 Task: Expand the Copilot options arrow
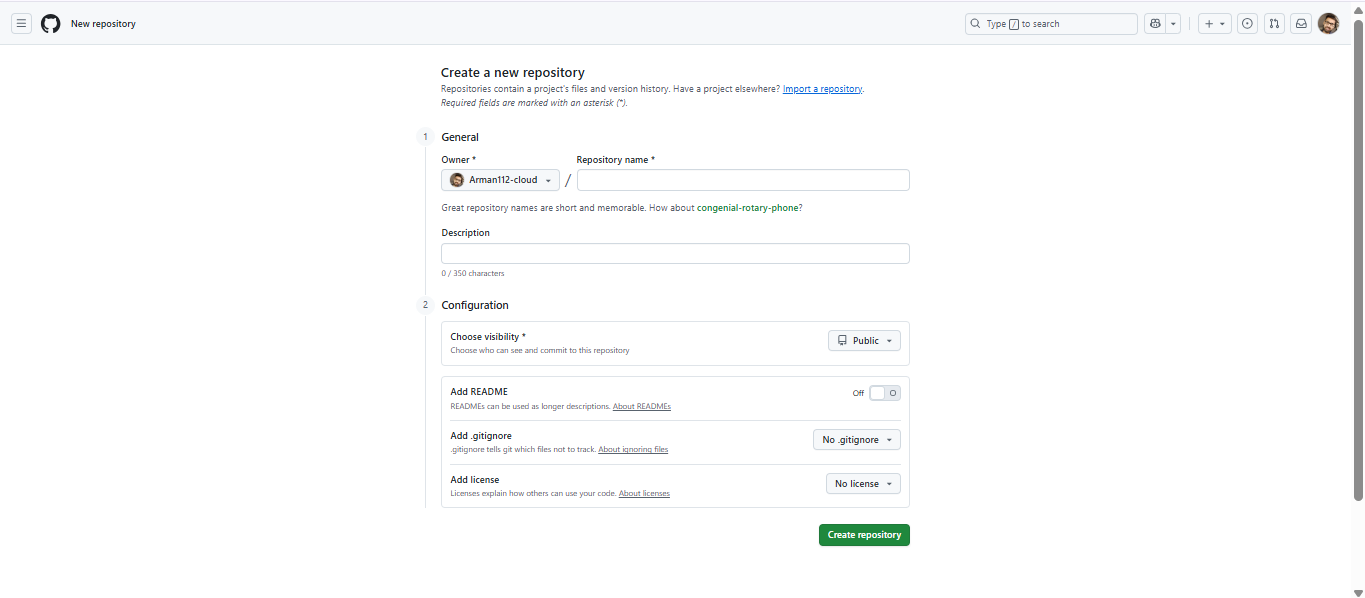pos(1172,23)
